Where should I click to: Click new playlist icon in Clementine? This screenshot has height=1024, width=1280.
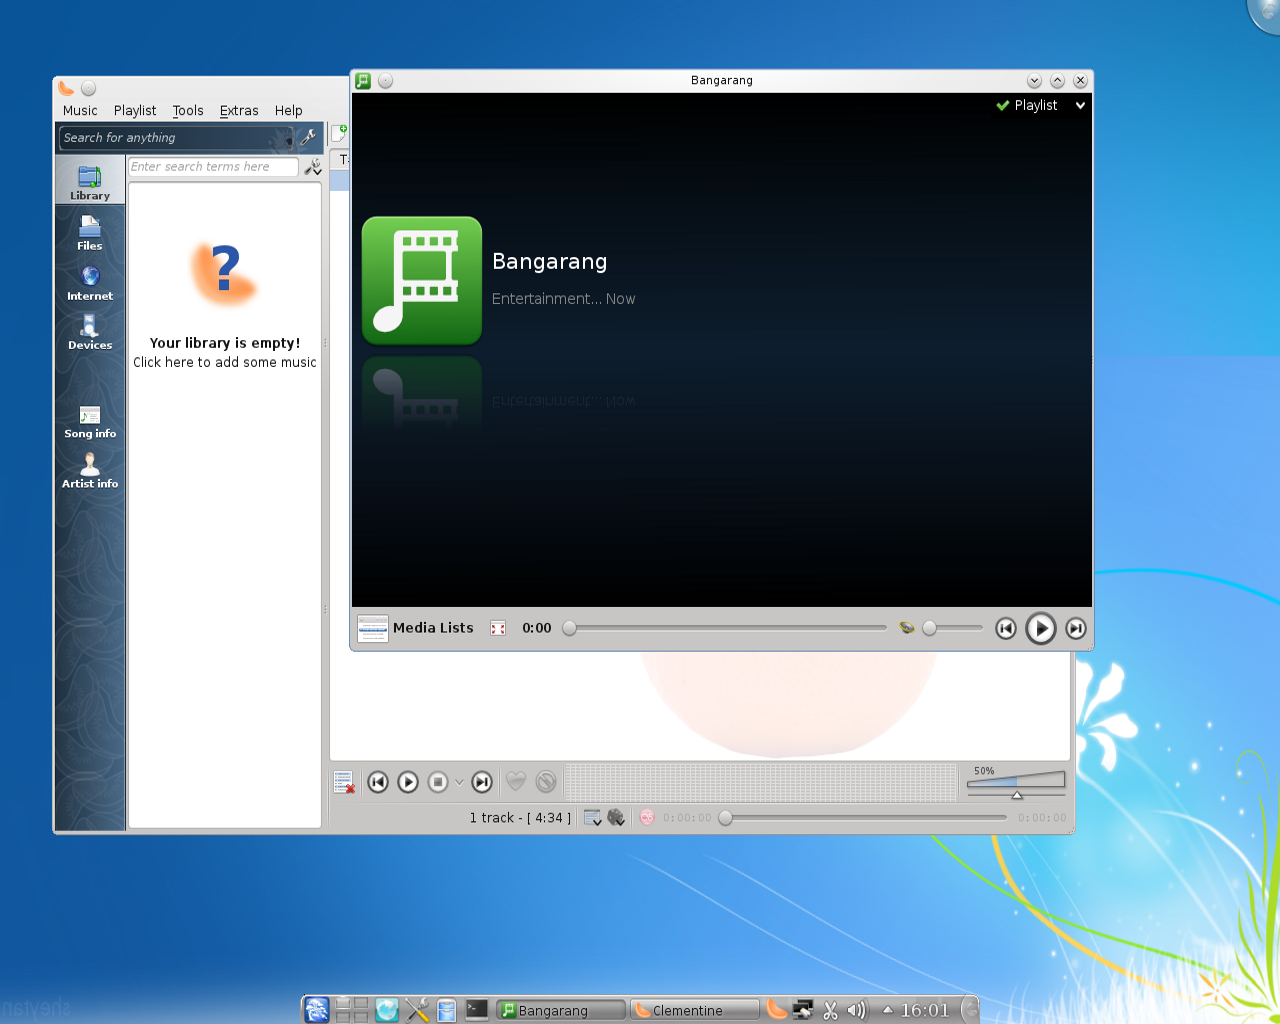coord(339,133)
